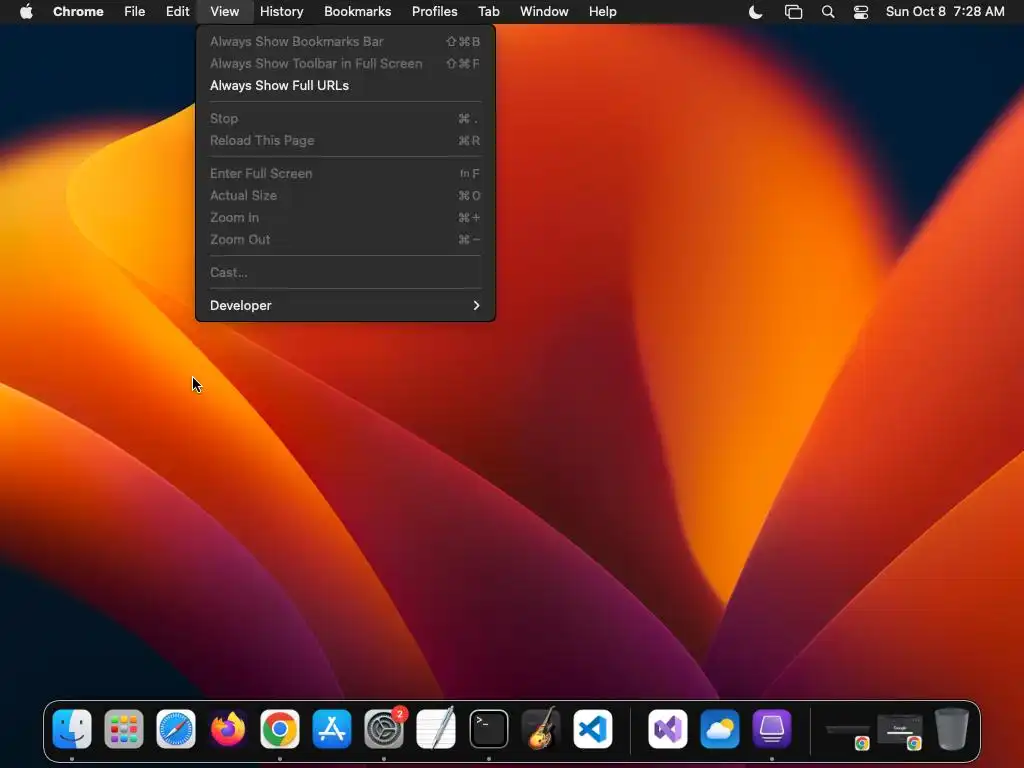This screenshot has height=768, width=1024.
Task: Launch Safari from the Dock
Action: coord(176,729)
